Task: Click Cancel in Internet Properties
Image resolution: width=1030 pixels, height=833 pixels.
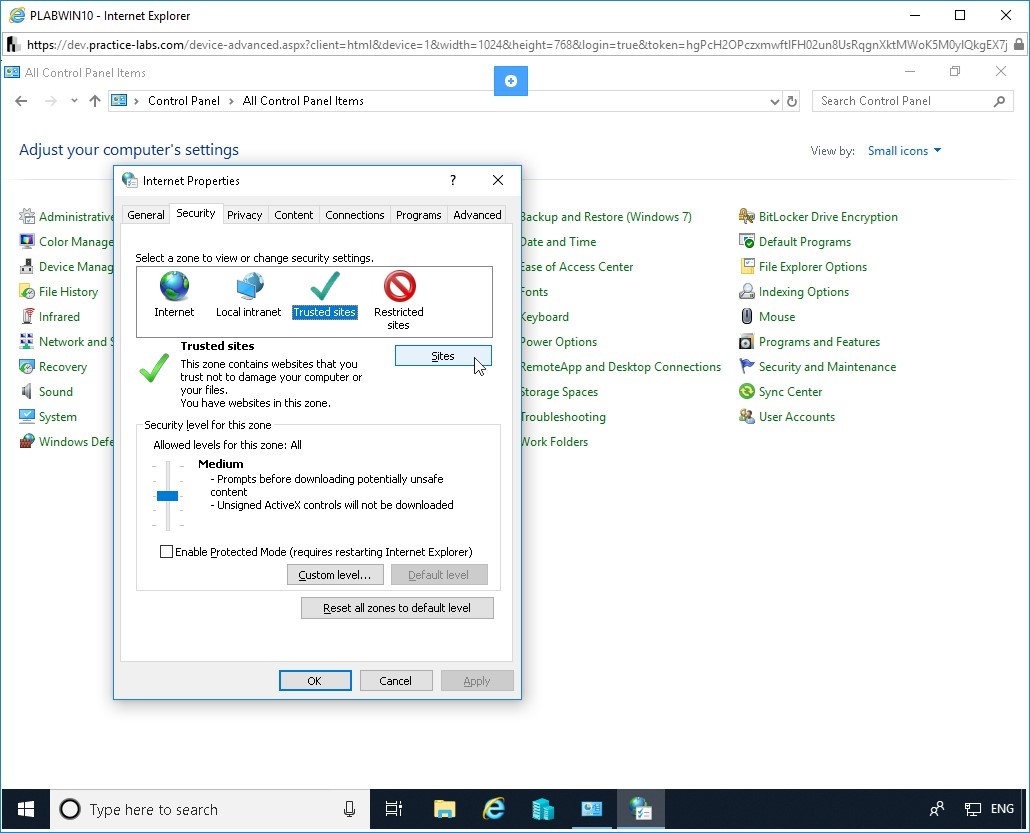Action: pos(395,681)
